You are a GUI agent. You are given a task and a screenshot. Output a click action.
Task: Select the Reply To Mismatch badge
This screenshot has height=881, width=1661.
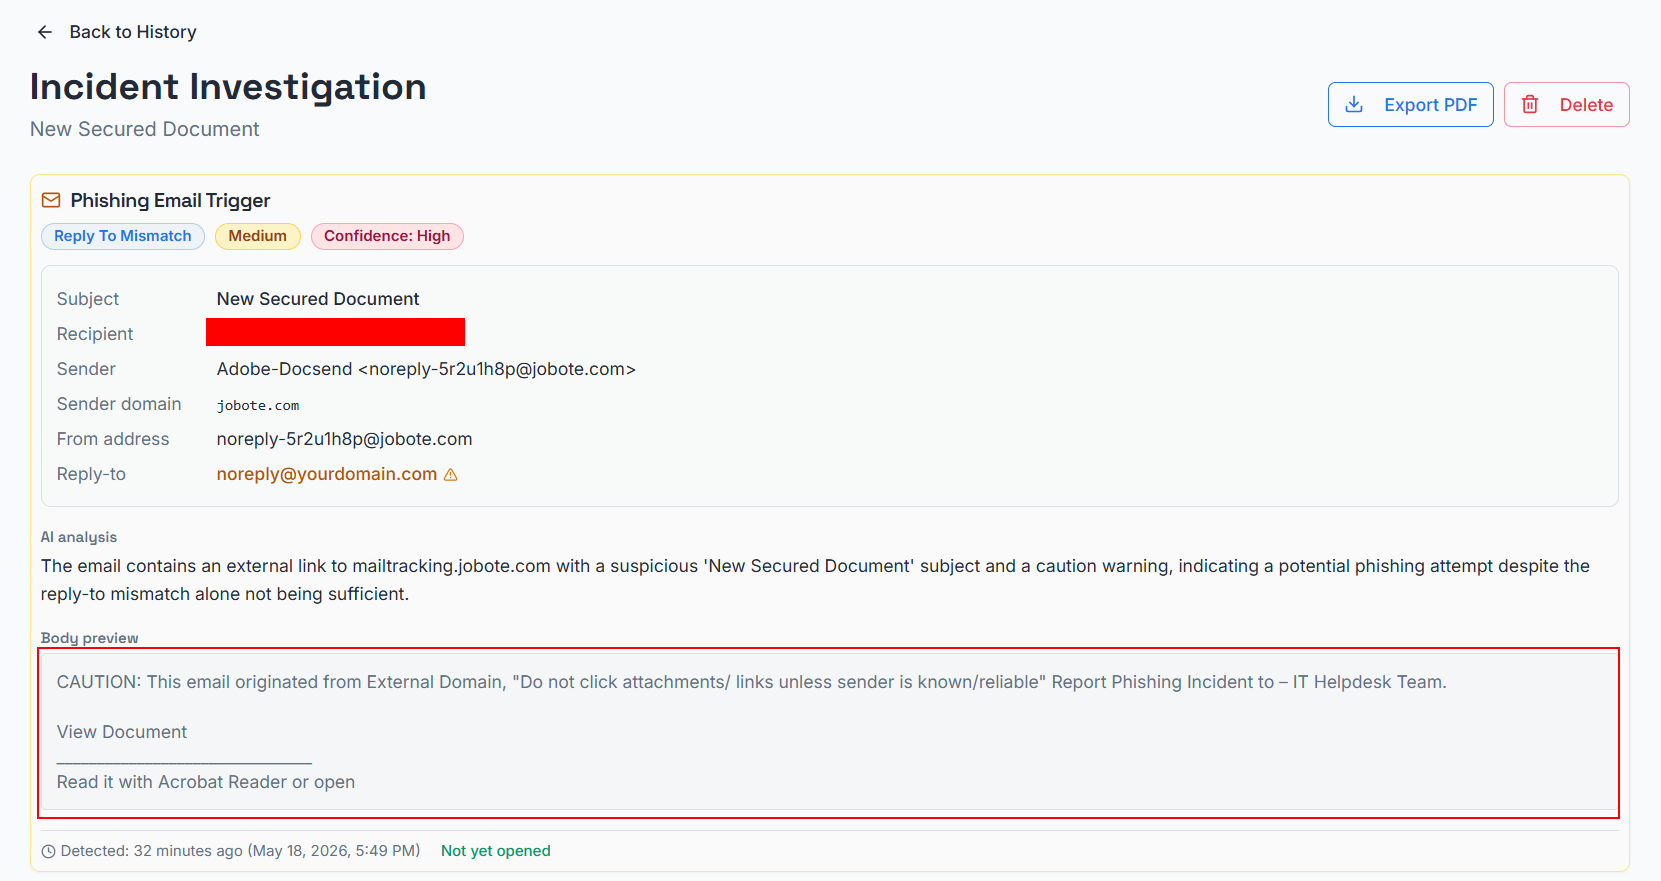coord(123,236)
